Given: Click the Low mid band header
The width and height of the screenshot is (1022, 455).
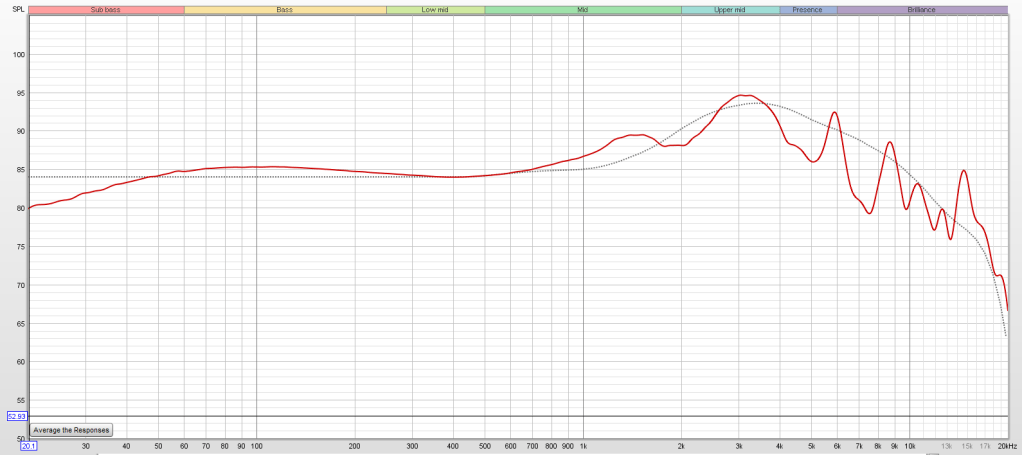Looking at the screenshot, I should pyautogui.click(x=435, y=9).
